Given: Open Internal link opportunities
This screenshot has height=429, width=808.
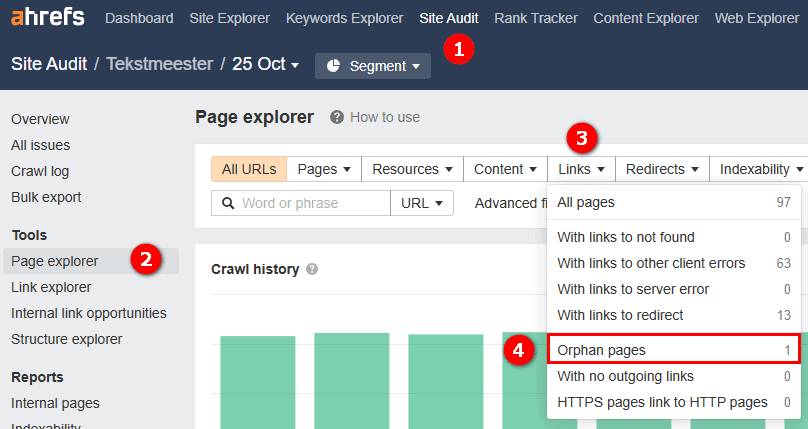Looking at the screenshot, I should 89,313.
